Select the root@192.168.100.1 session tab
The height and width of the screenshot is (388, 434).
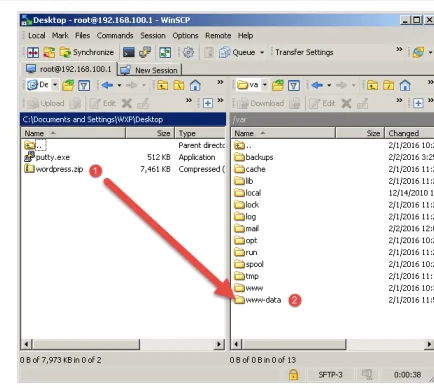click(69, 69)
